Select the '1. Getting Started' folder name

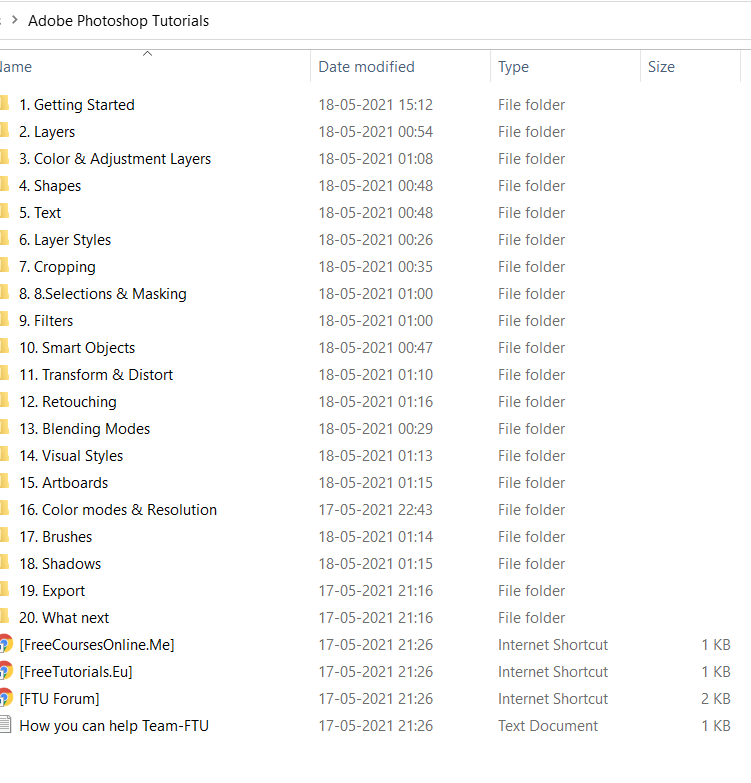pos(77,105)
